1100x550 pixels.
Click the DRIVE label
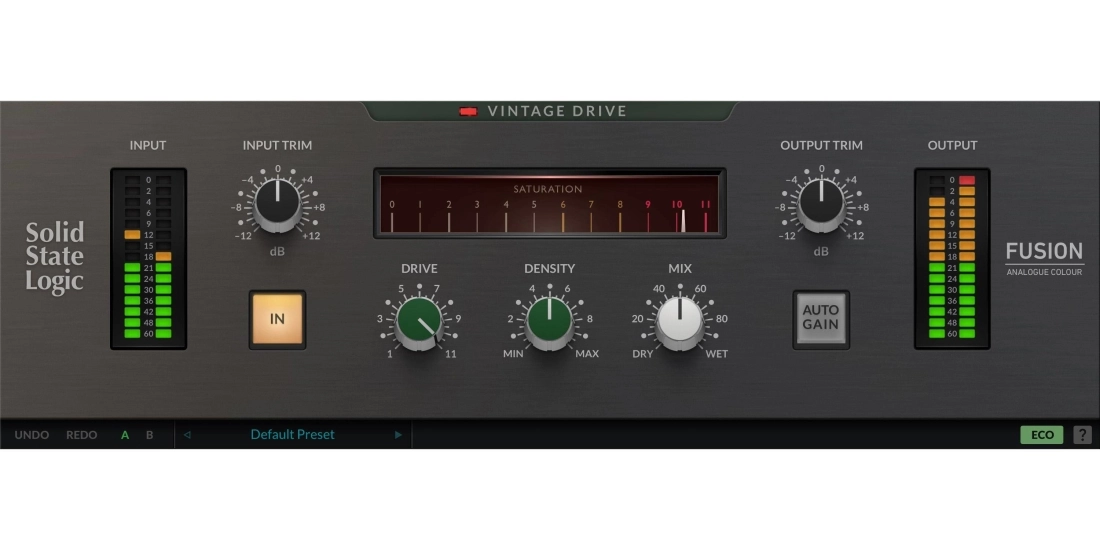point(419,269)
